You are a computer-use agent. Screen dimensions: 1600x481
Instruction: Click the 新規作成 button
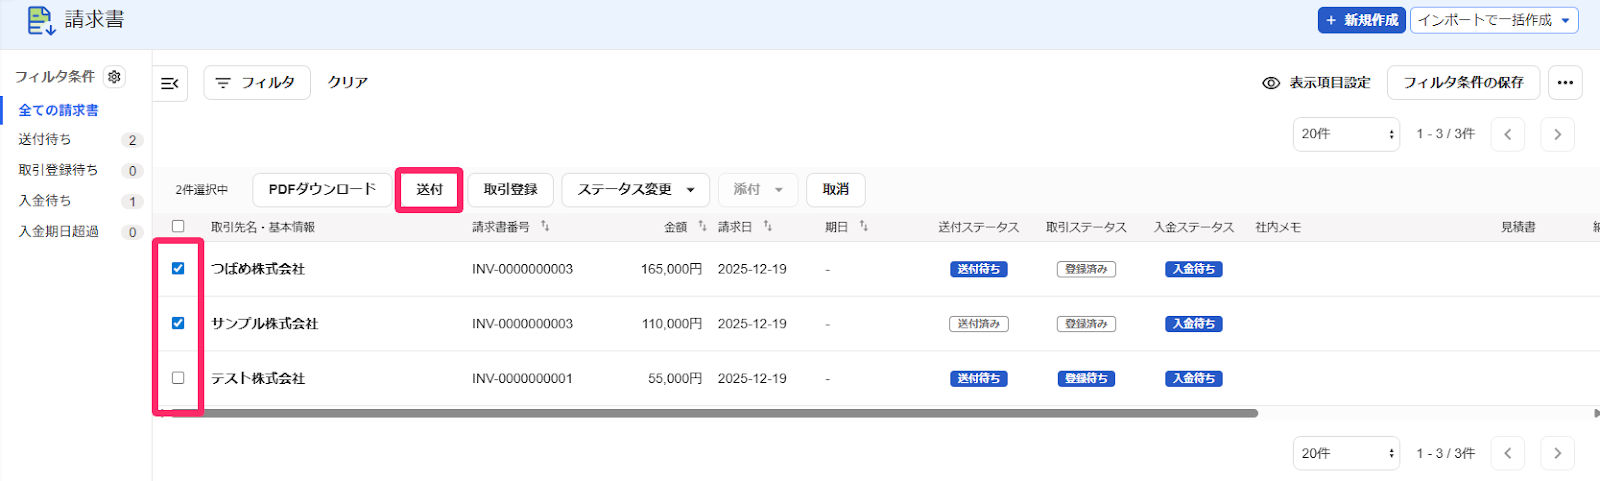coord(1361,20)
